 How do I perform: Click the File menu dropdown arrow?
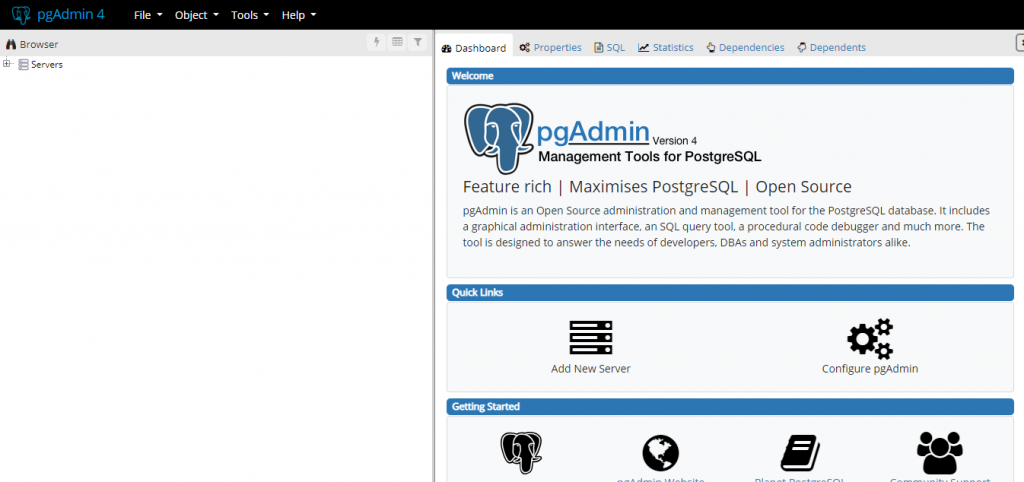pos(159,15)
